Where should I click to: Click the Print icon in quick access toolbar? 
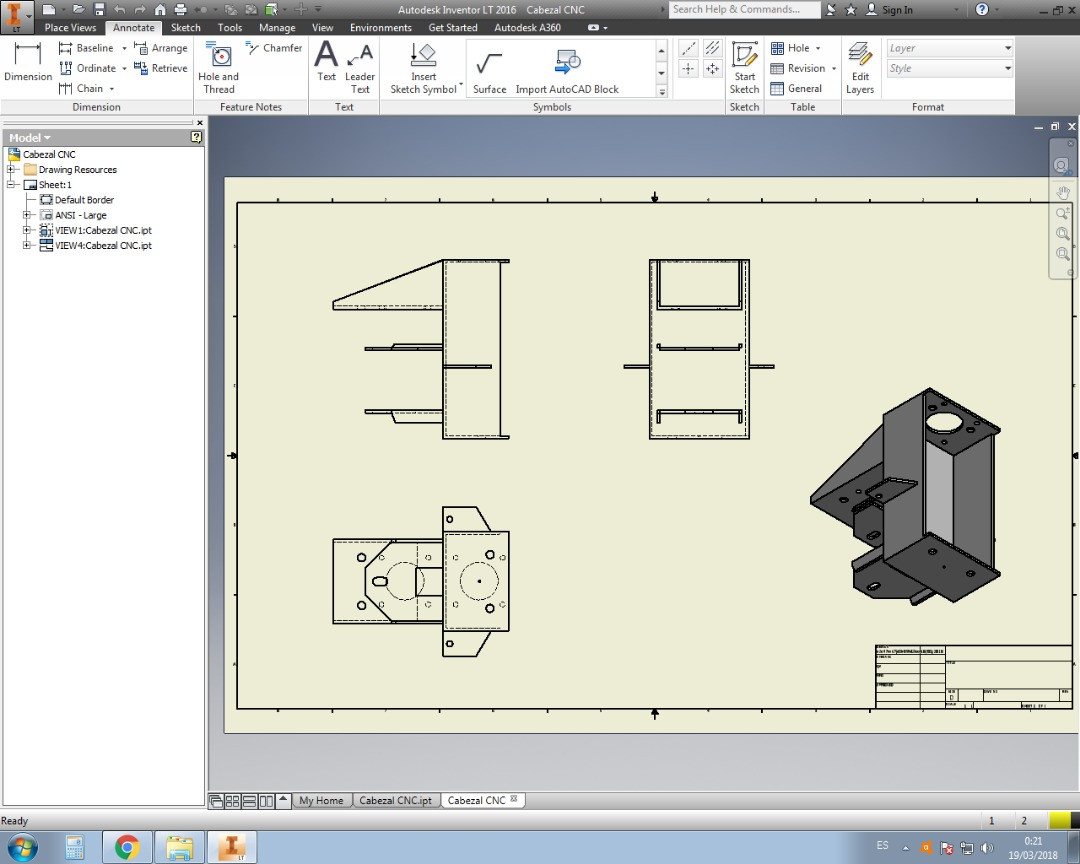(x=180, y=10)
